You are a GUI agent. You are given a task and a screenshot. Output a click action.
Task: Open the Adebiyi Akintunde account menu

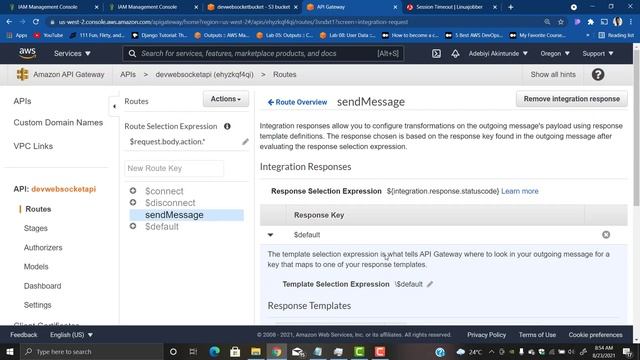pyautogui.click(x=498, y=53)
